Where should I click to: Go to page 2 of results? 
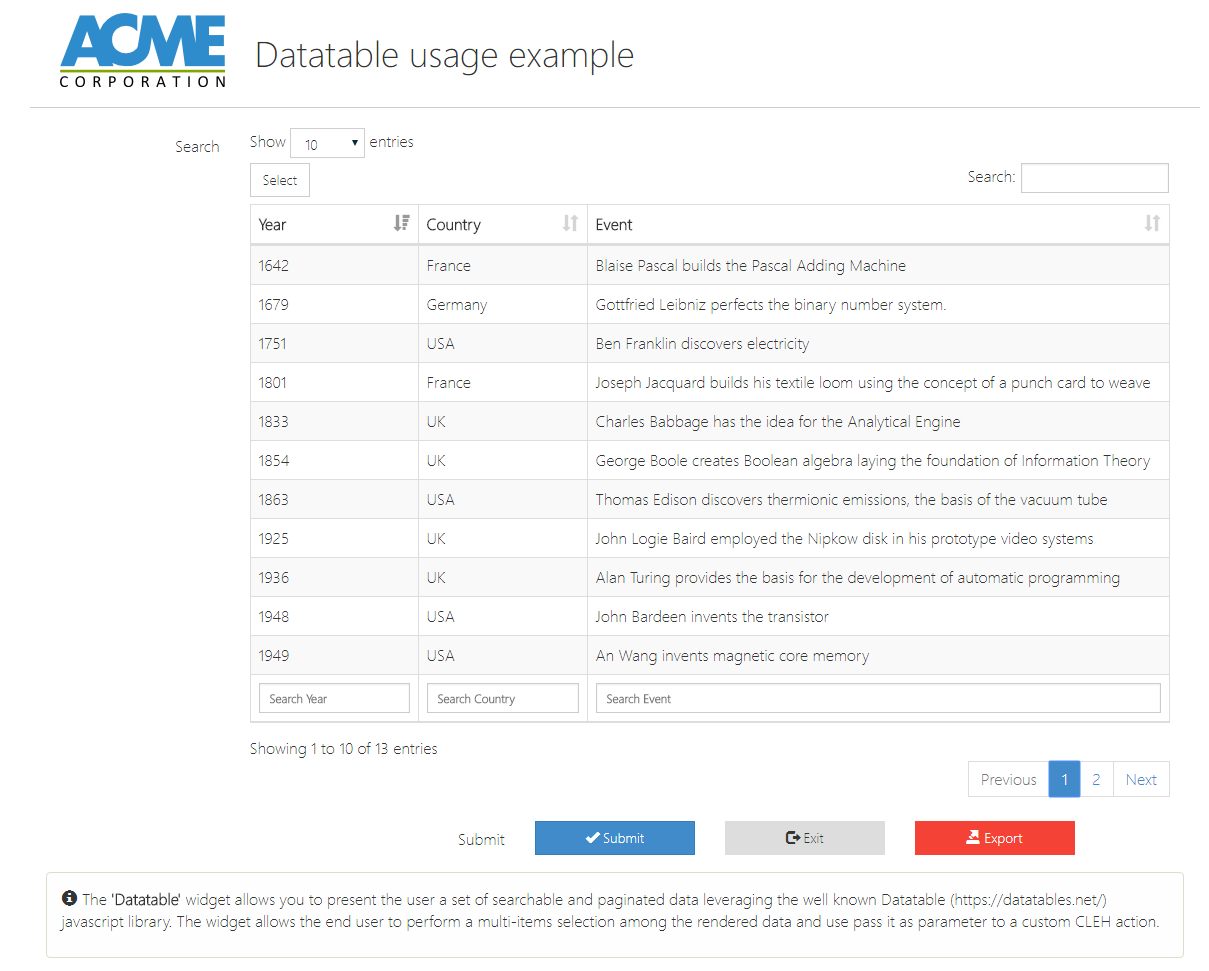coord(1096,780)
